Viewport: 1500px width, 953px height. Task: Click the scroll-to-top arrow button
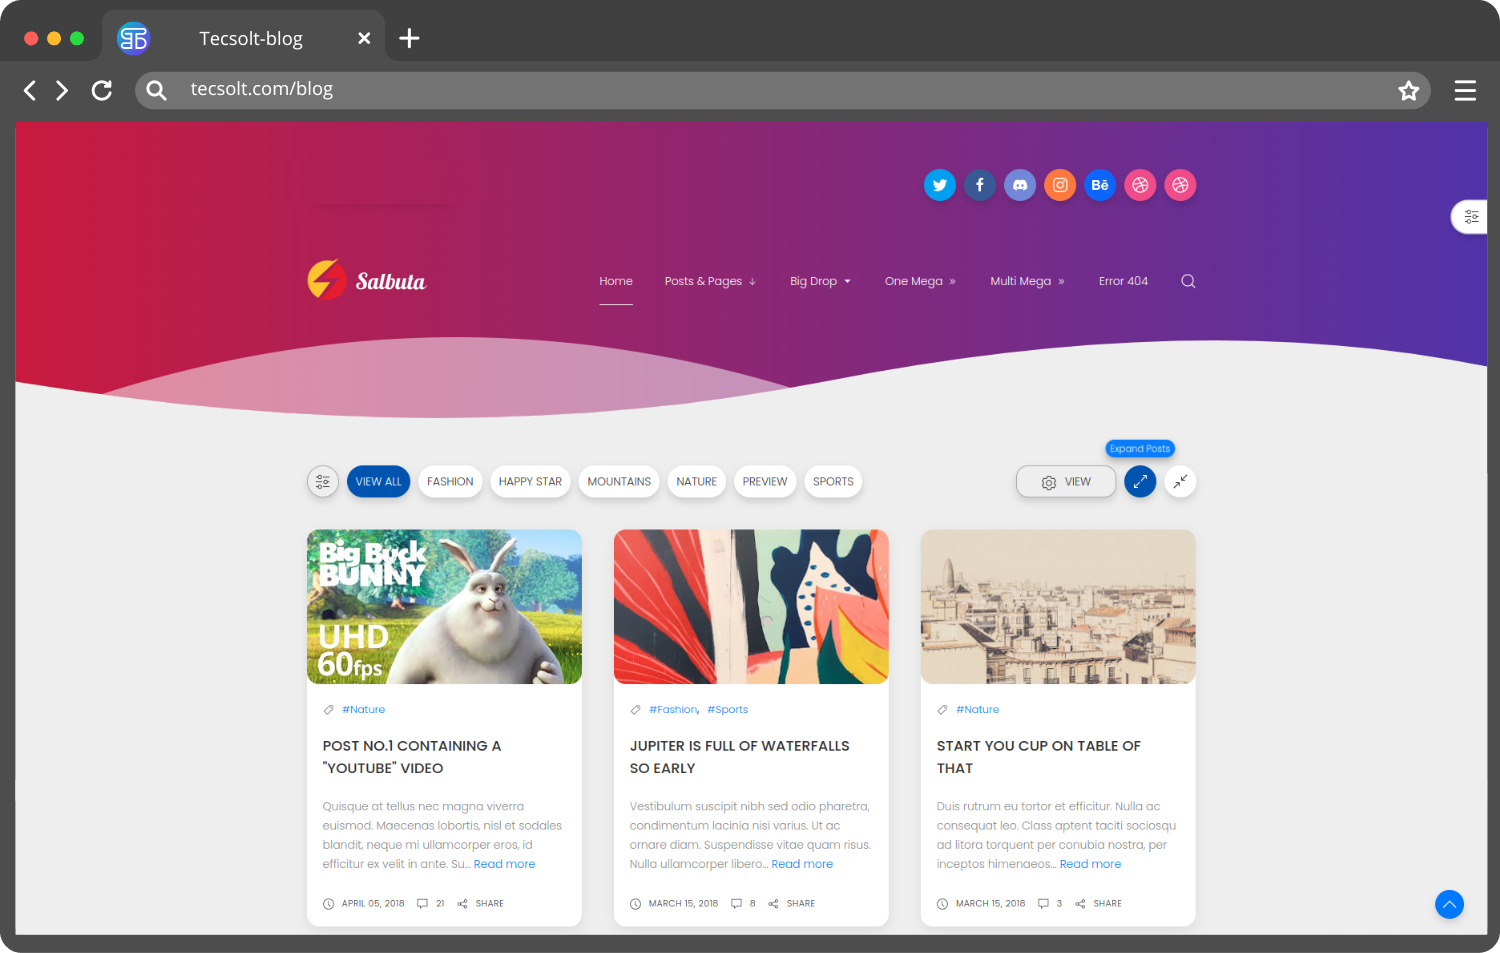1449,904
